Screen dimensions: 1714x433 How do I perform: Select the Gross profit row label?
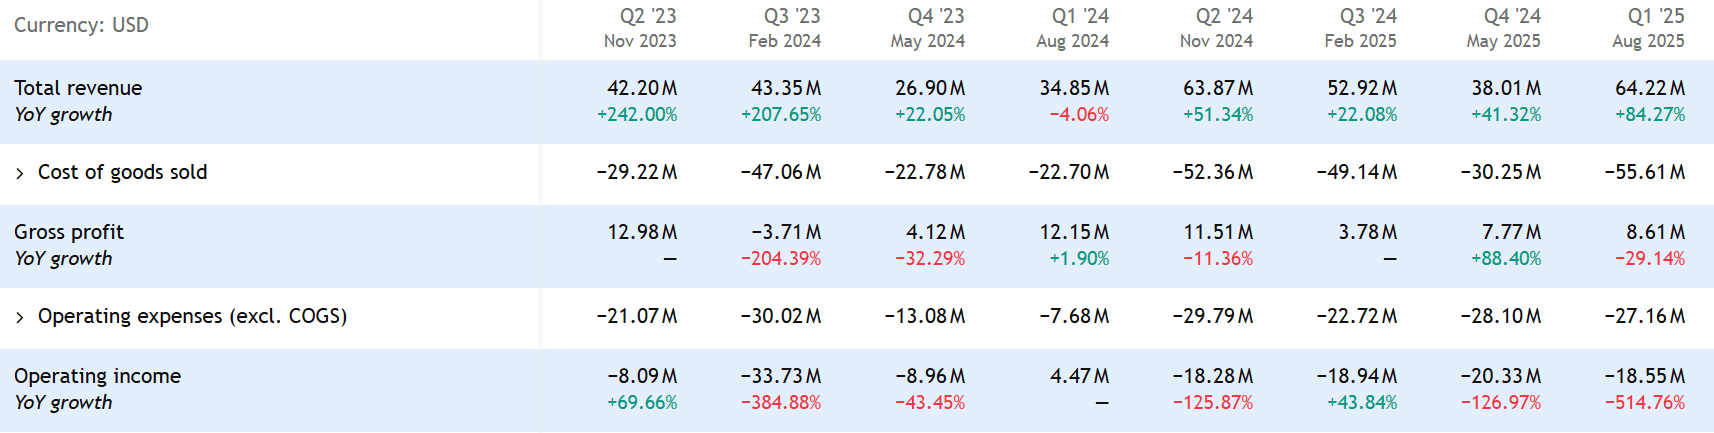tap(69, 232)
